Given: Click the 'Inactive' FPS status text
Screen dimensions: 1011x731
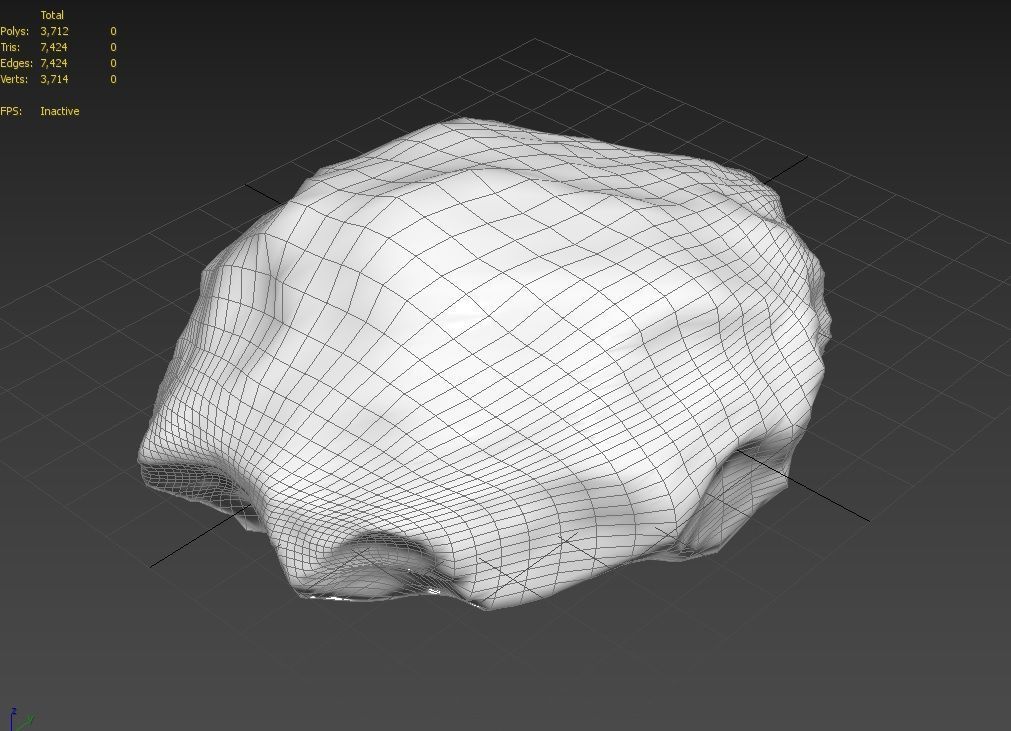Looking at the screenshot, I should tap(60, 111).
